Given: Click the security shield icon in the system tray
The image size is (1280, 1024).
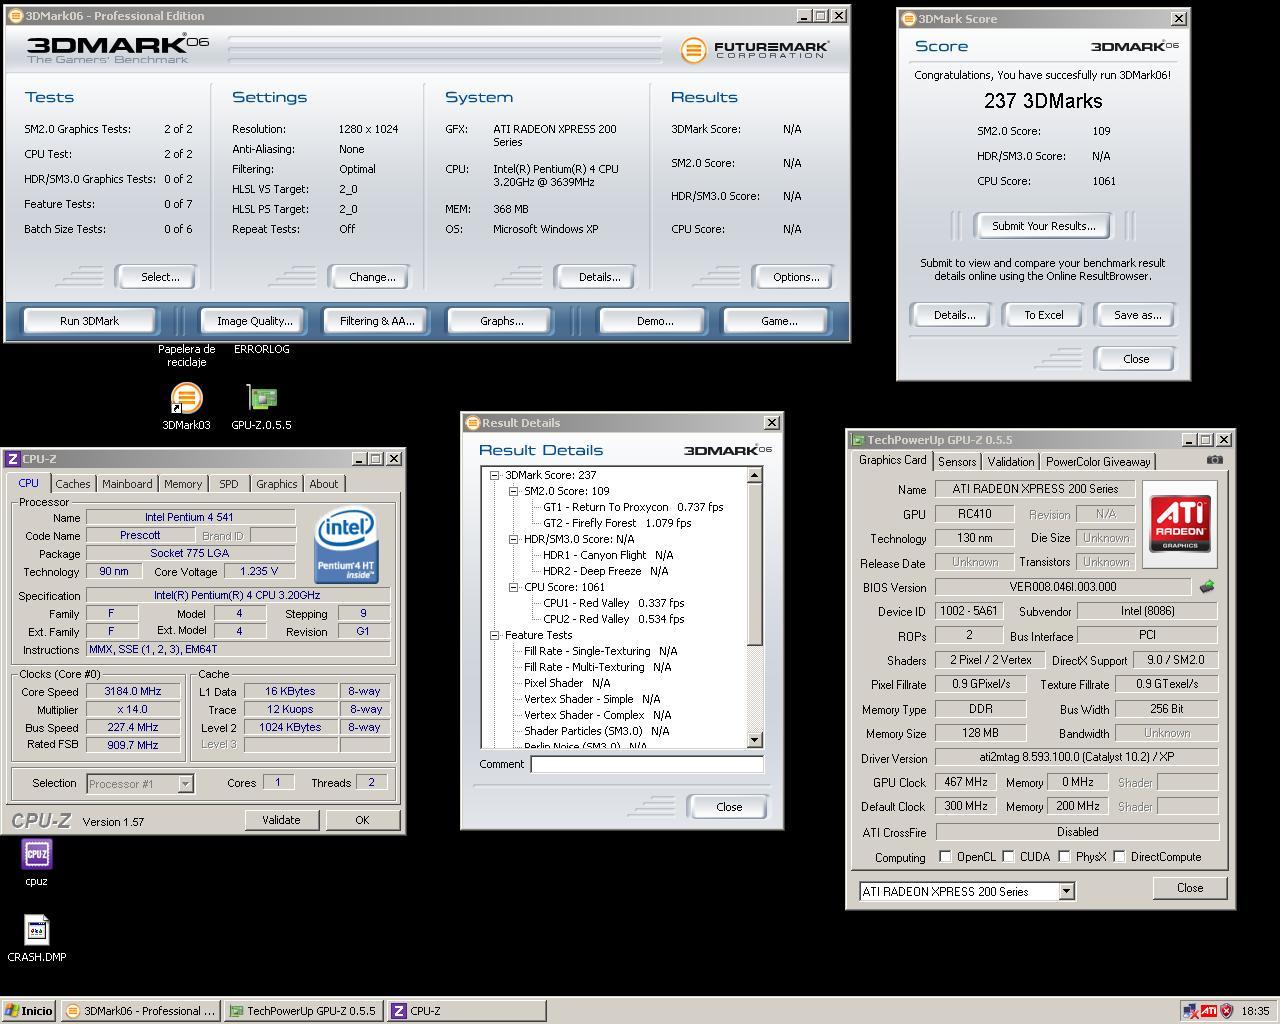Looking at the screenshot, I should click(1226, 1011).
